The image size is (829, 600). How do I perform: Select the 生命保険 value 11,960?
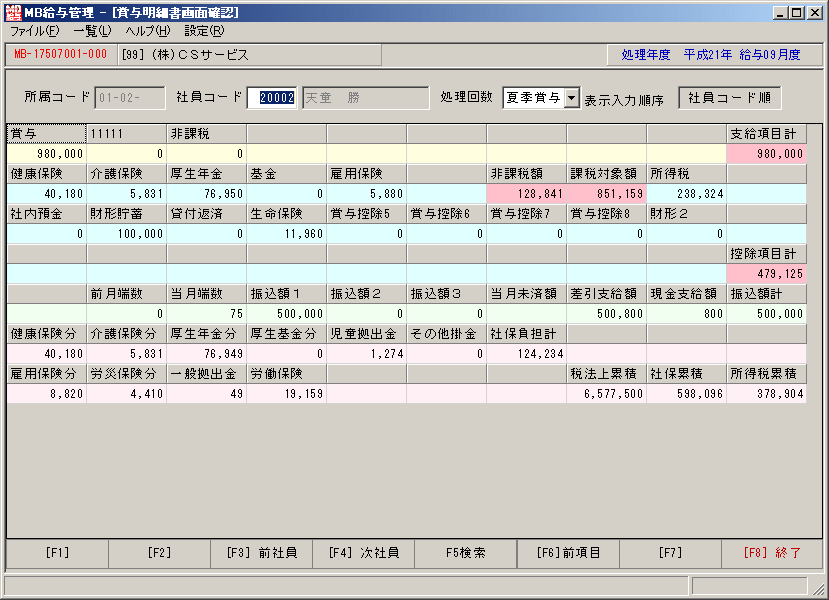point(287,234)
